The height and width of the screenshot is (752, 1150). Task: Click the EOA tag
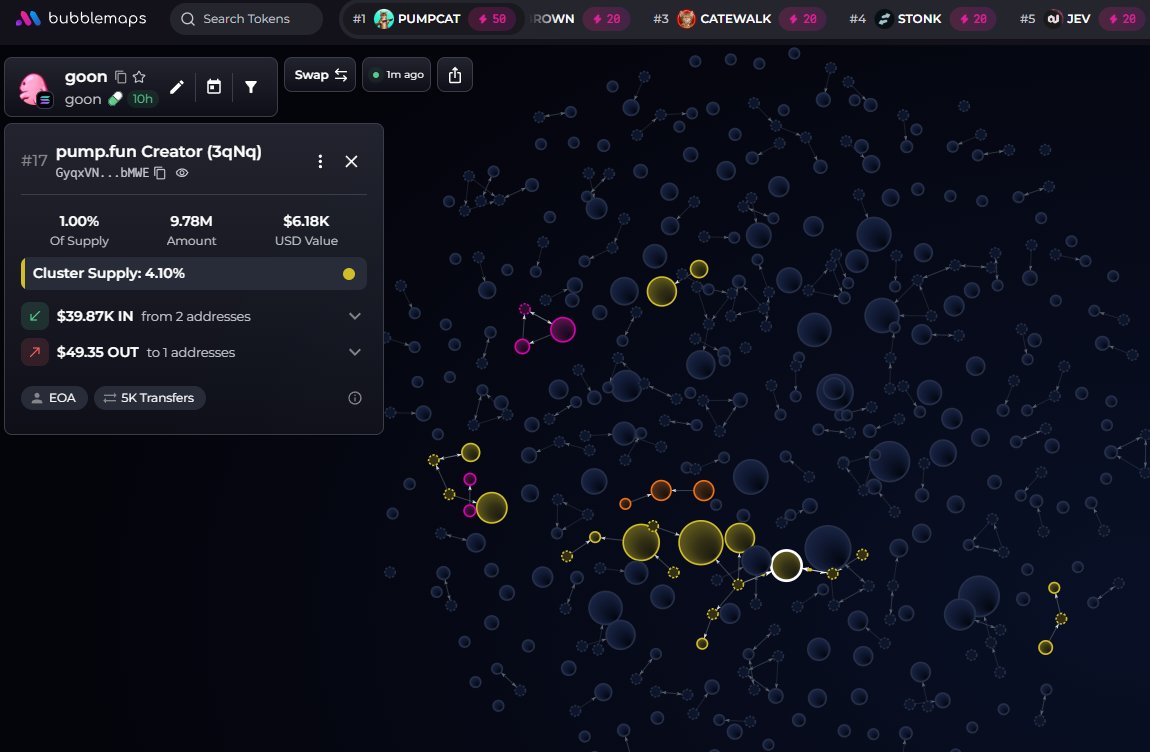[x=54, y=398]
